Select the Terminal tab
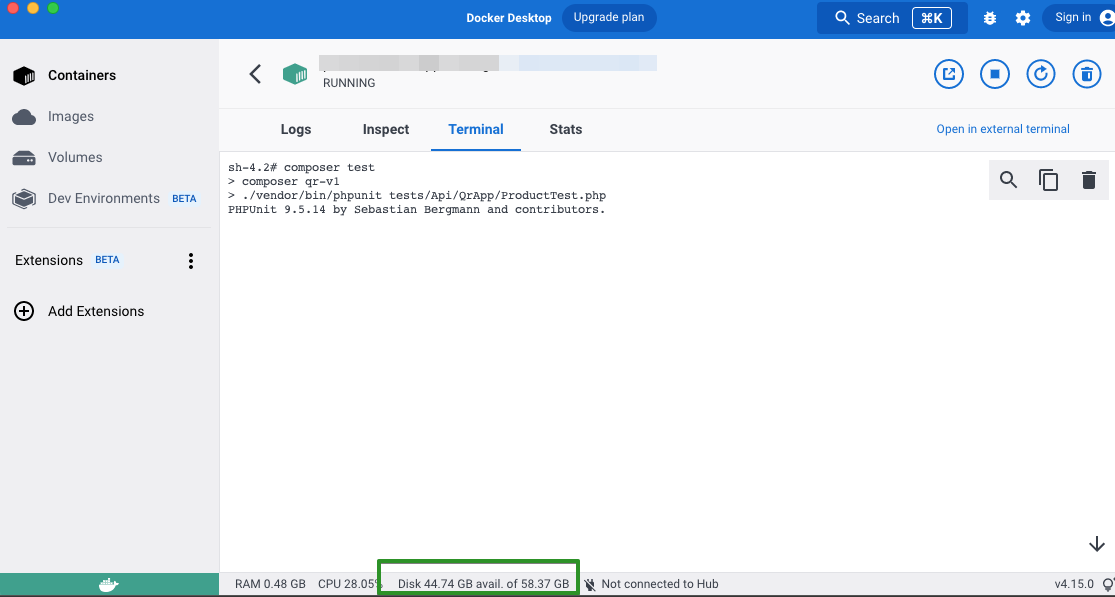Image resolution: width=1115 pixels, height=597 pixels. [476, 129]
